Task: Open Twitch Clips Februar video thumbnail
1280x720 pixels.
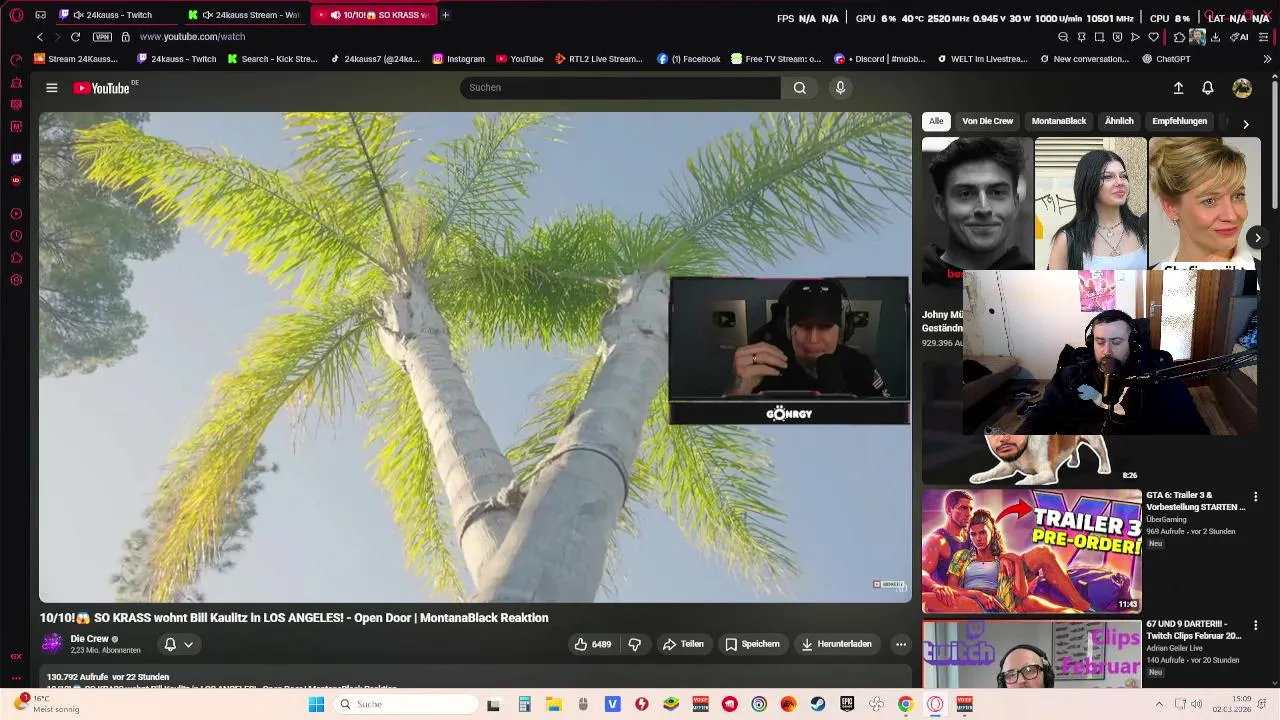Action: coord(1031,653)
